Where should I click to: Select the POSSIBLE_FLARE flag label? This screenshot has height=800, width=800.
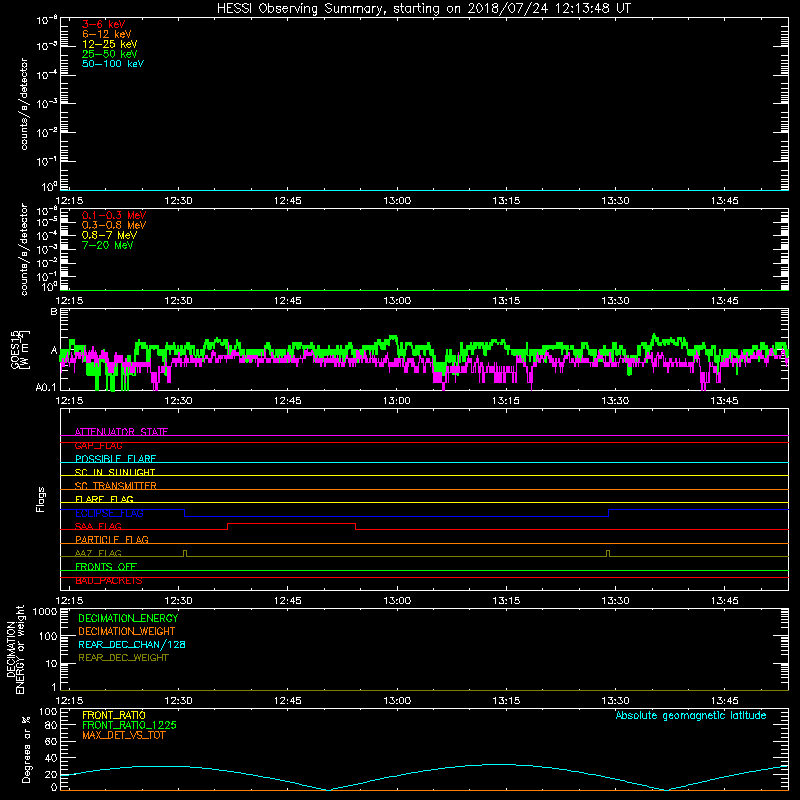tap(115, 459)
